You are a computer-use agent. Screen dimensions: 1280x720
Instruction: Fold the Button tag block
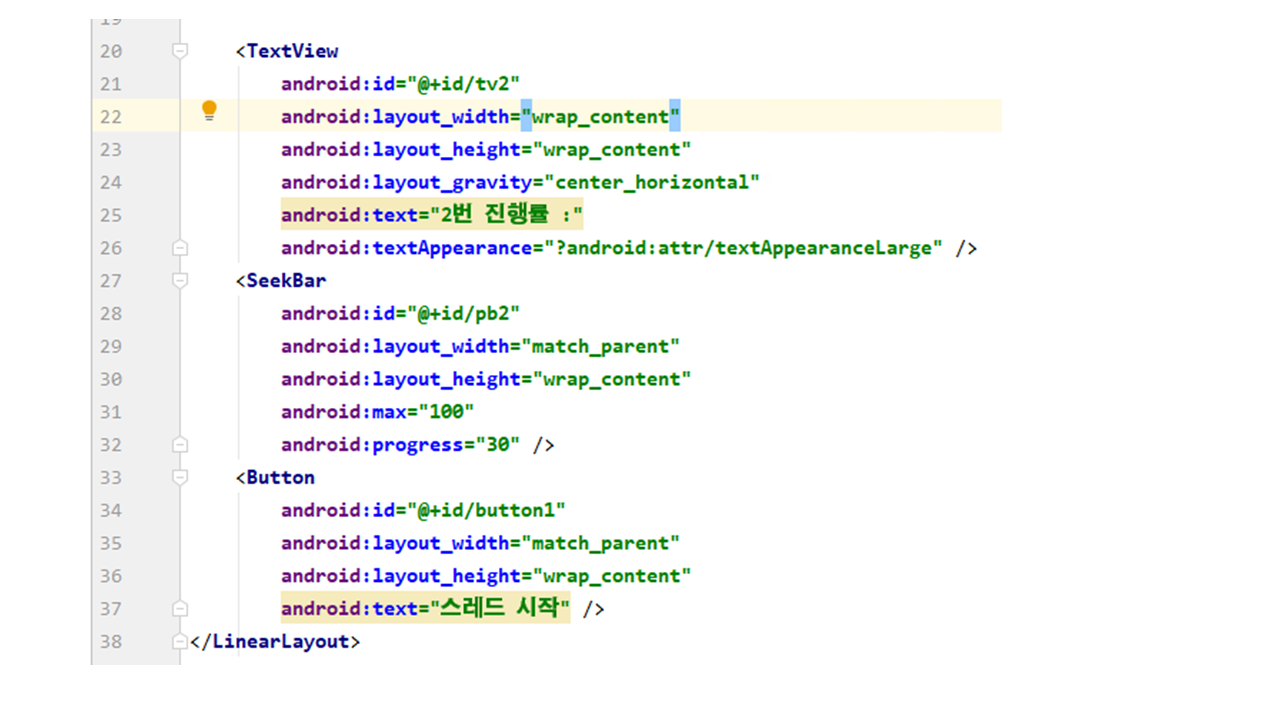coord(180,477)
